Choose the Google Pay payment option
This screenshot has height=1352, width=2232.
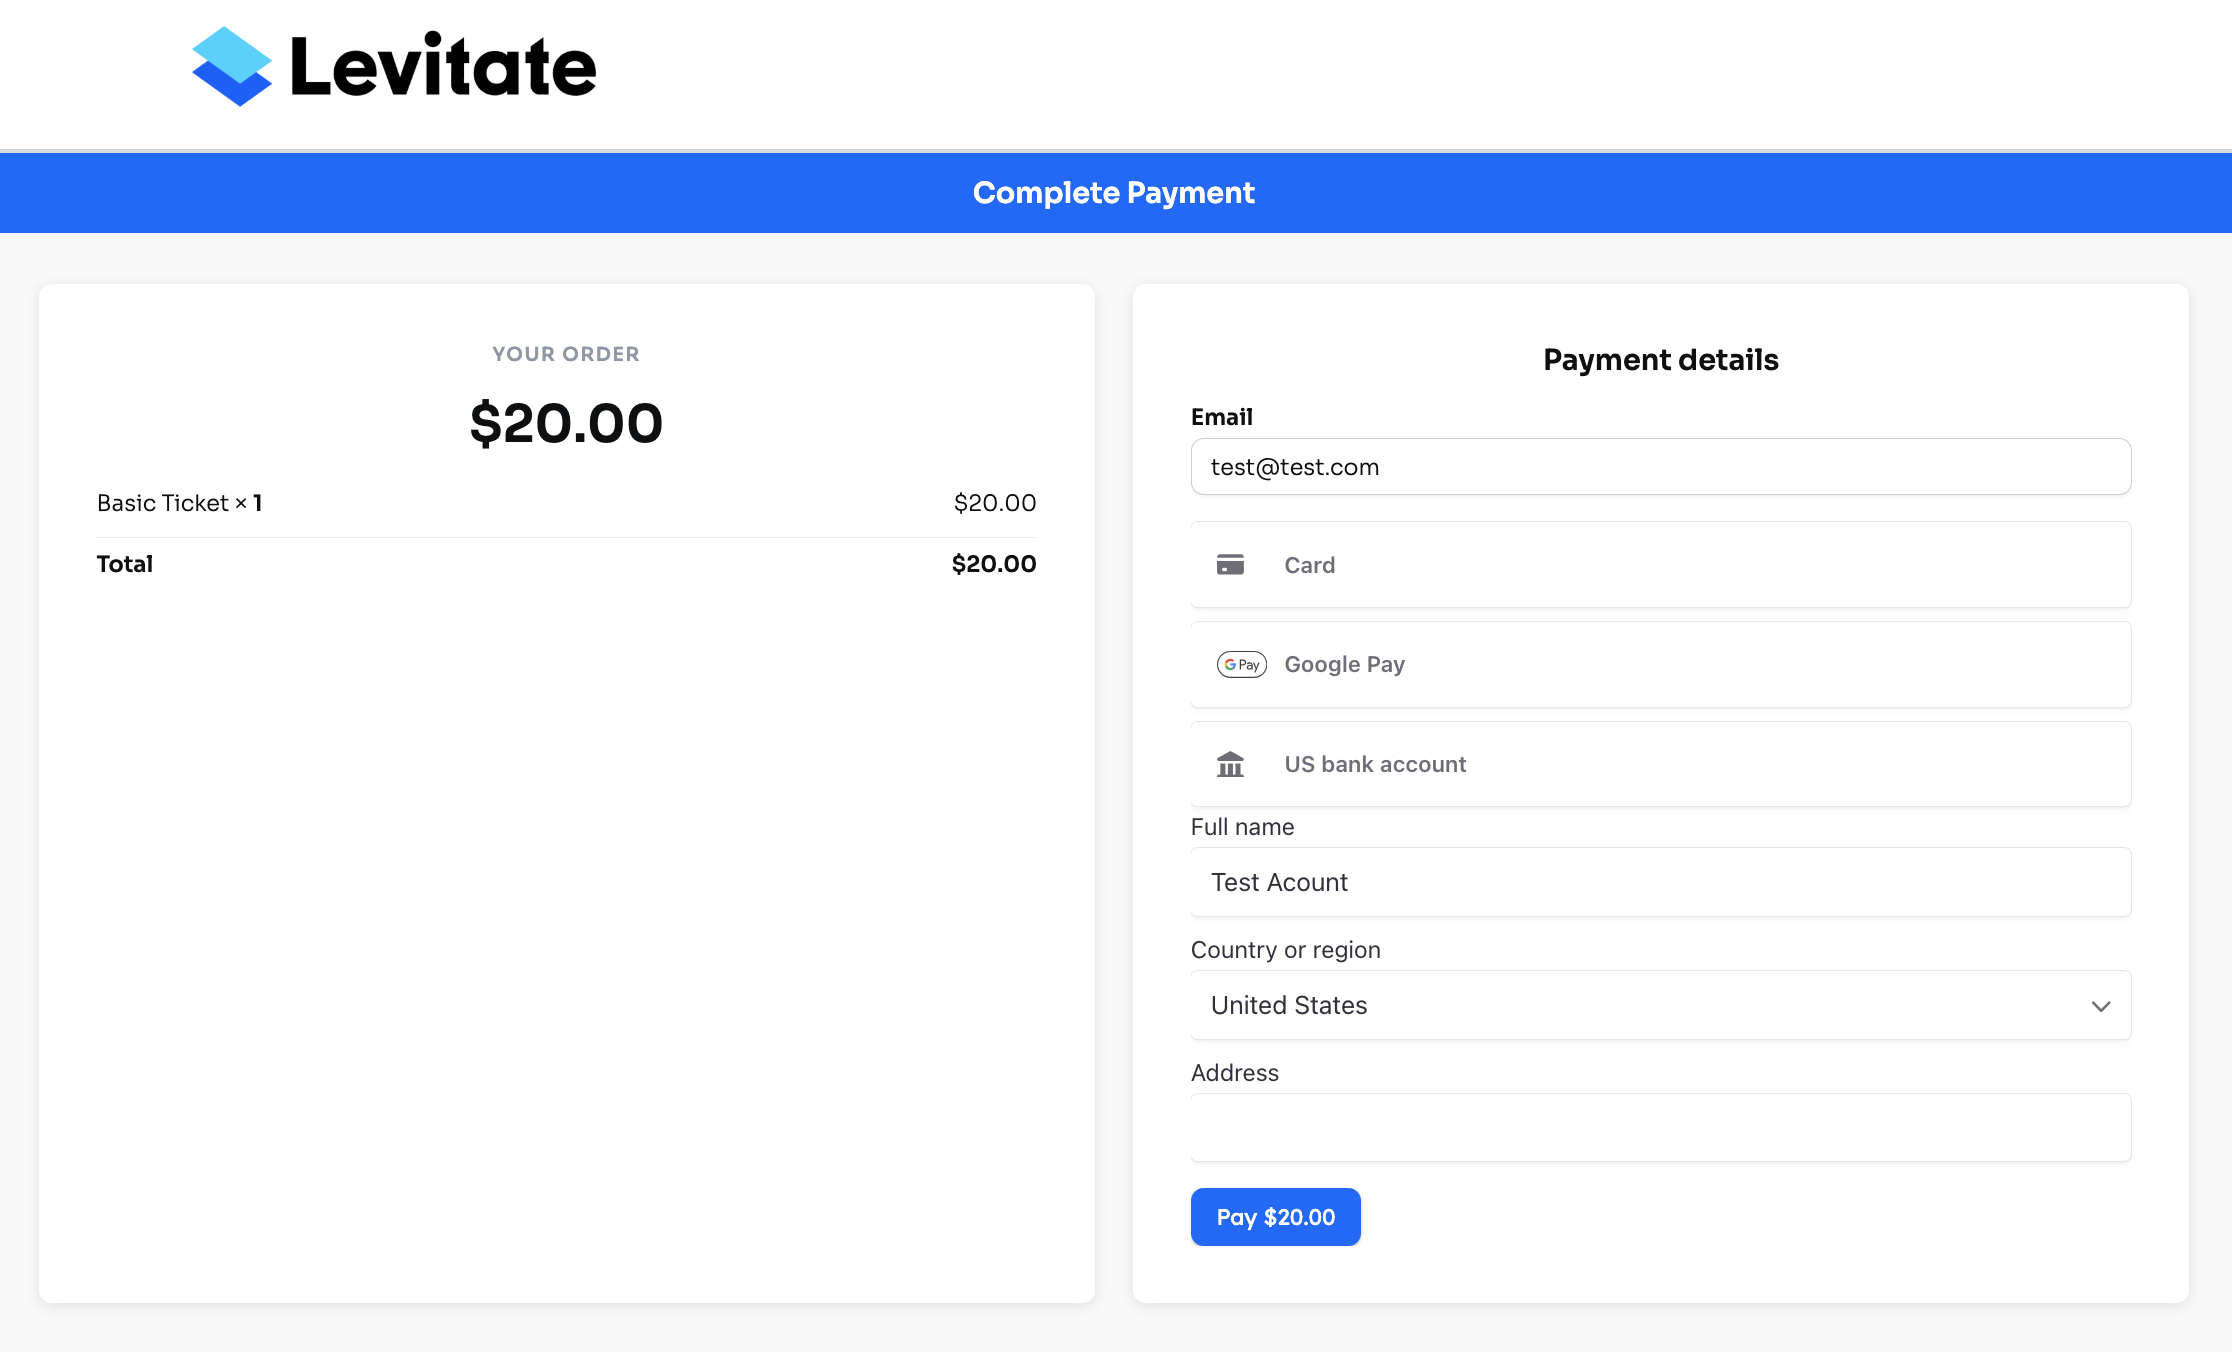tap(1660, 664)
